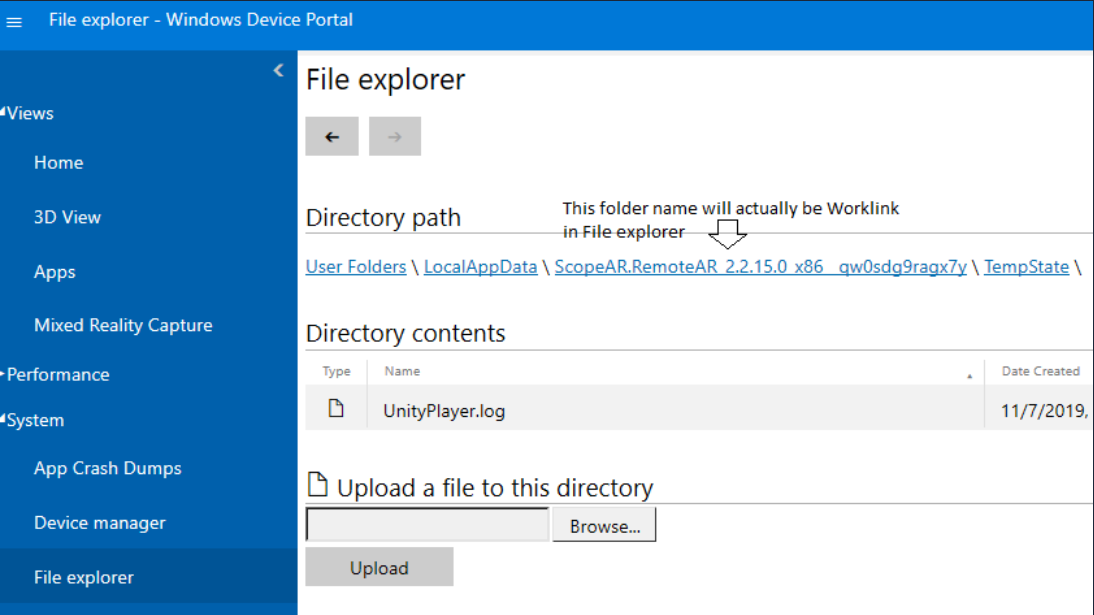
Task: Open the App Crash Dumps page
Action: (x=106, y=468)
